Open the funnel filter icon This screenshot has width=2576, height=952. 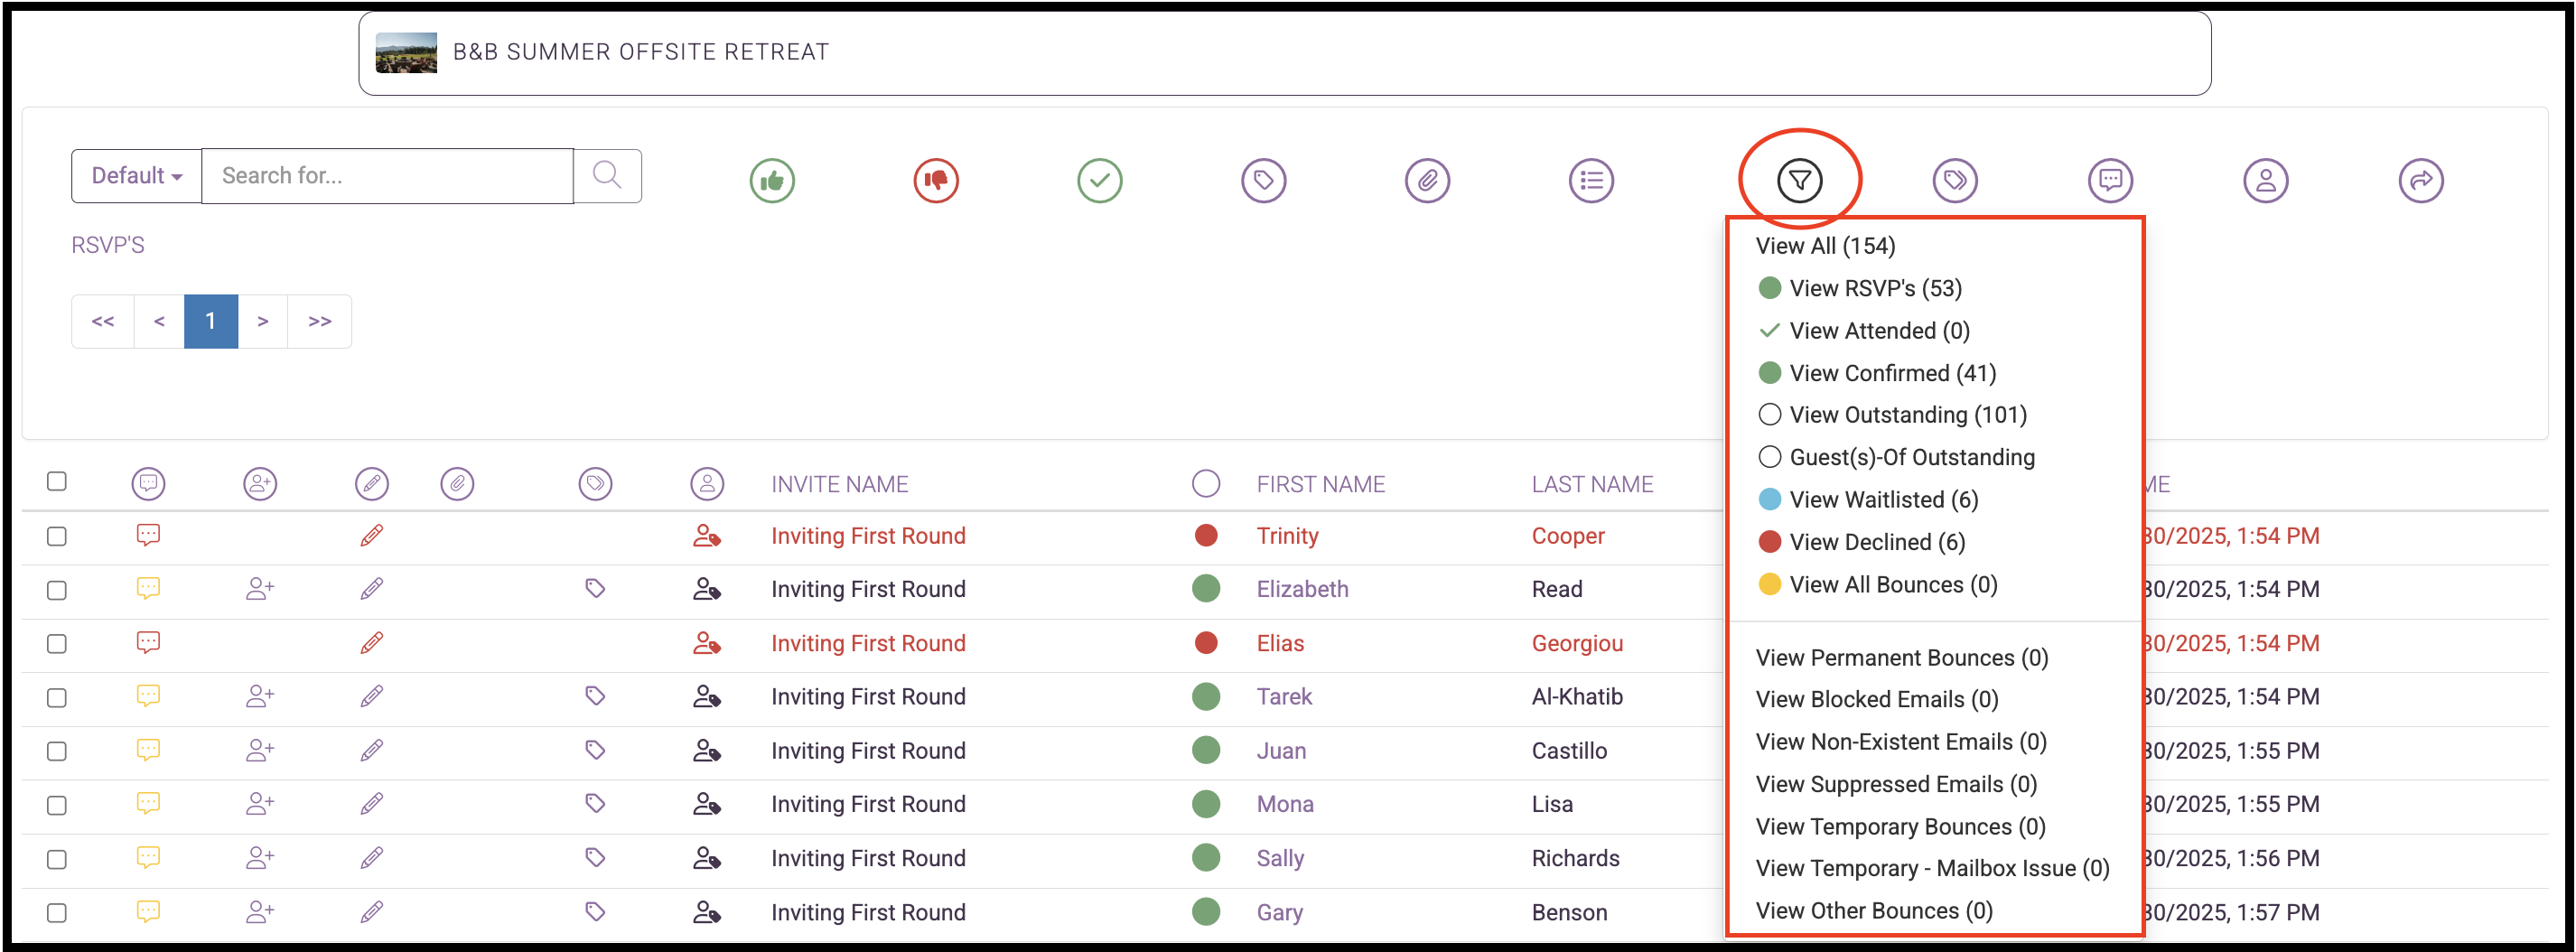[1800, 181]
